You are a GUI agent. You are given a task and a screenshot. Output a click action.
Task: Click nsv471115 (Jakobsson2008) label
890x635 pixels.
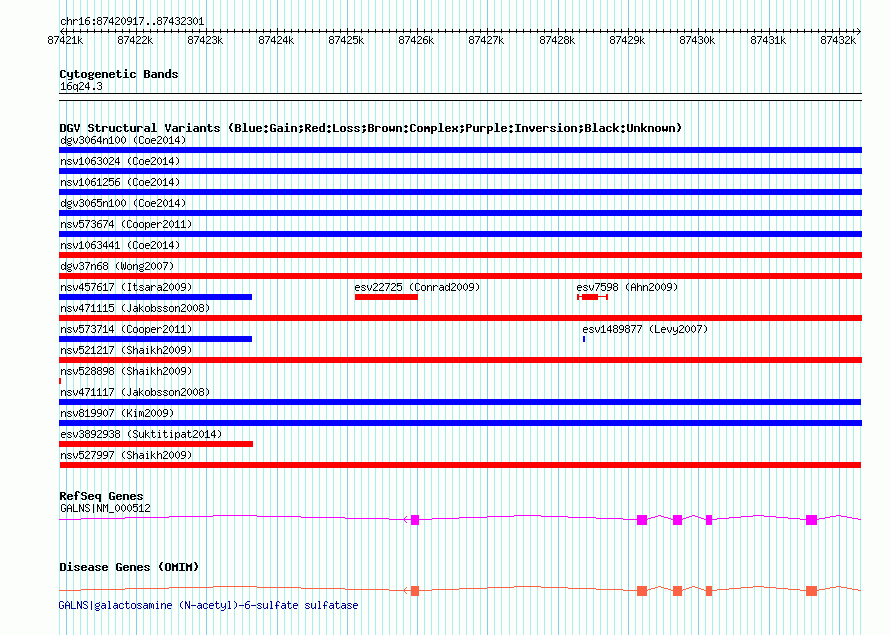pyautogui.click(x=135, y=308)
